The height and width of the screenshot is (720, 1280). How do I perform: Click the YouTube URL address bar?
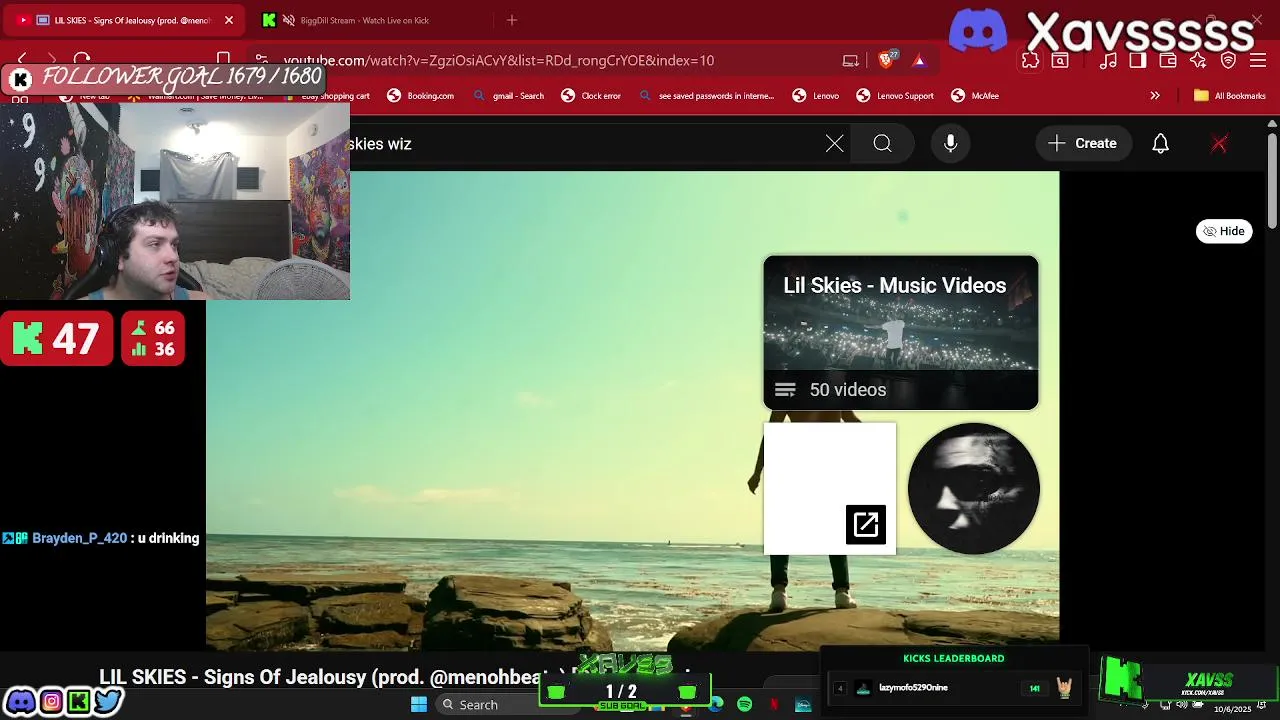(498, 60)
